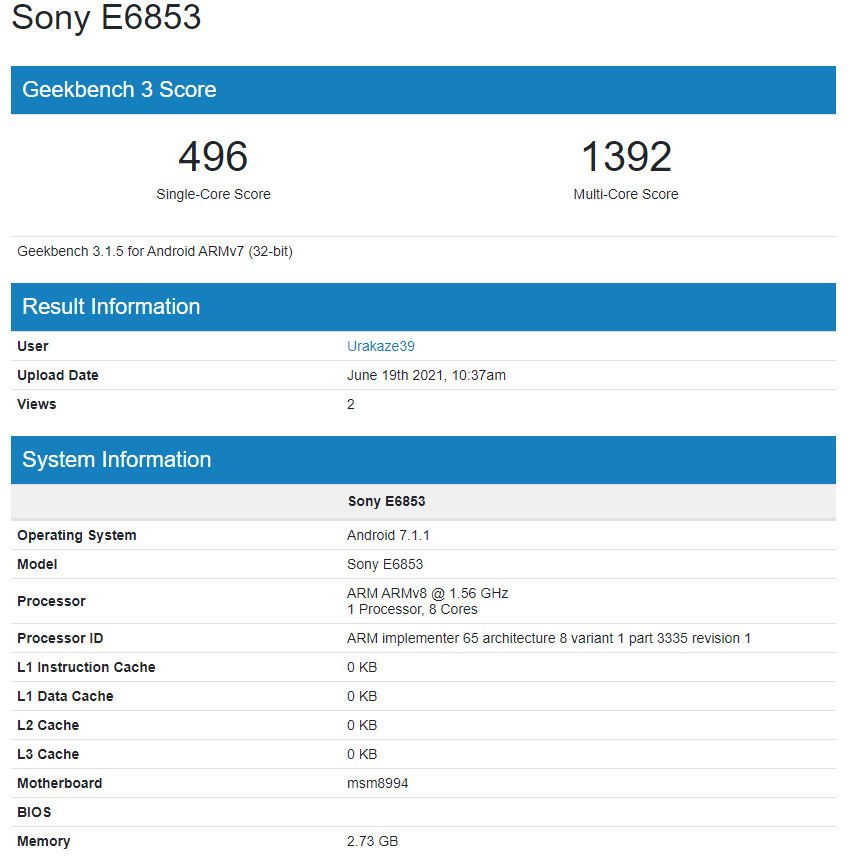Select the ARM implementer 65 architecture value
The image size is (849, 862).
(549, 638)
